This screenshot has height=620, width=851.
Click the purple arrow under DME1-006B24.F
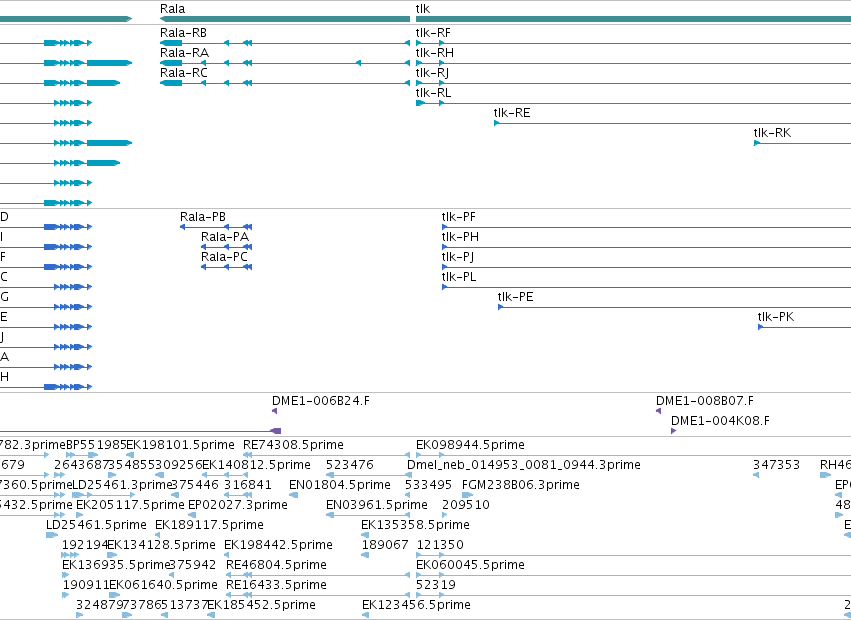275,411
